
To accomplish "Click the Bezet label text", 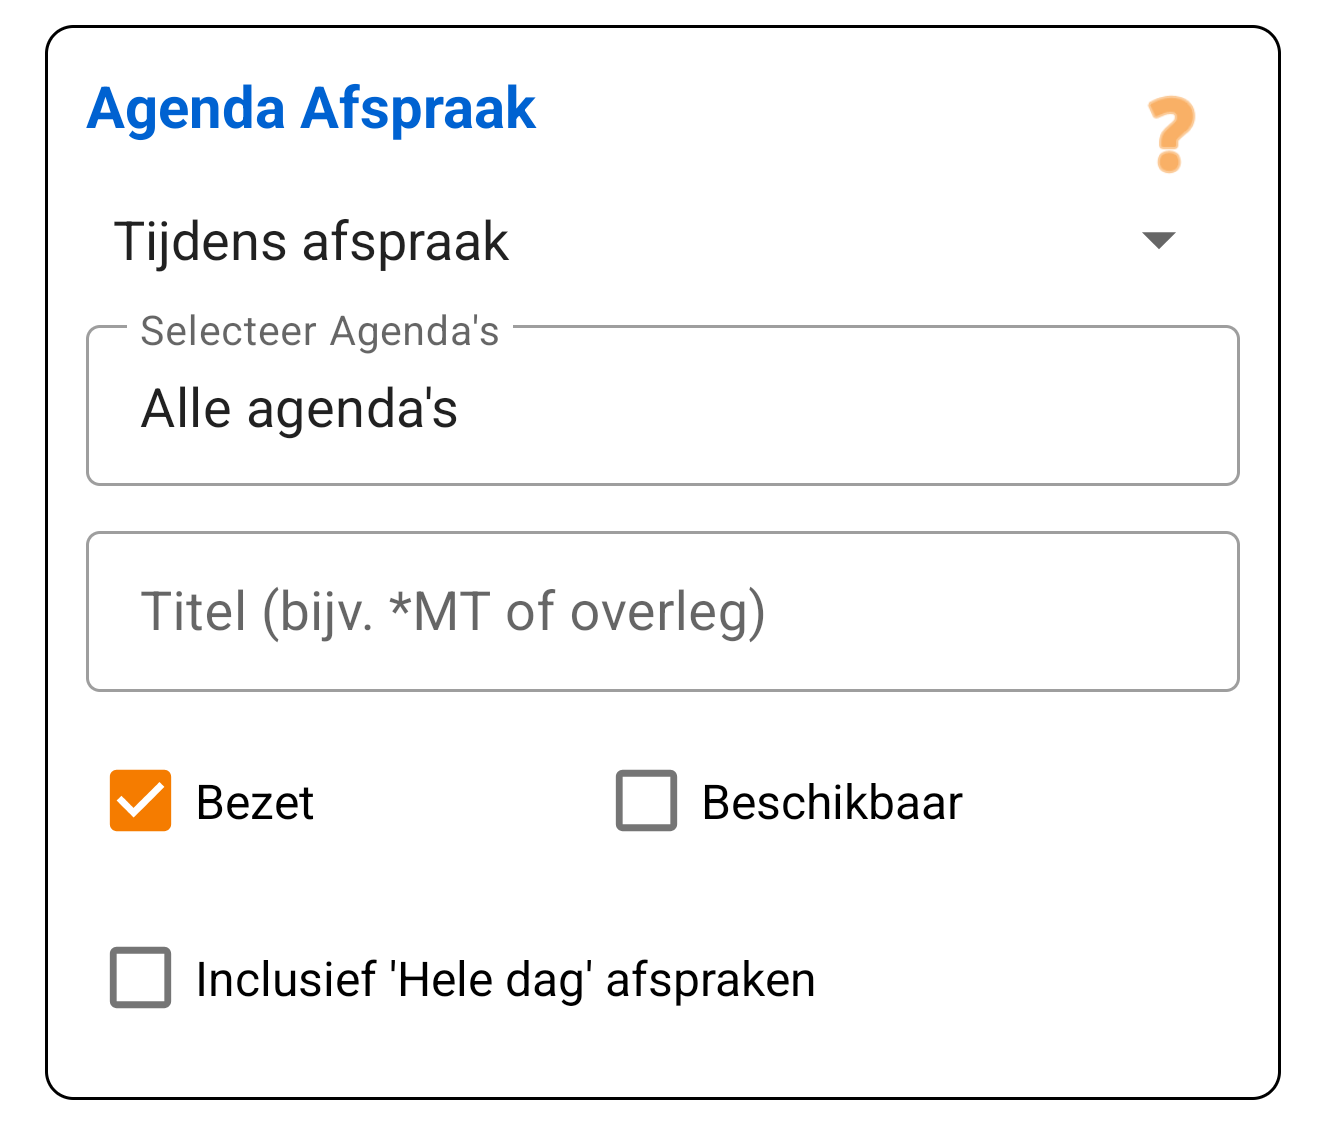I will coord(254,801).
